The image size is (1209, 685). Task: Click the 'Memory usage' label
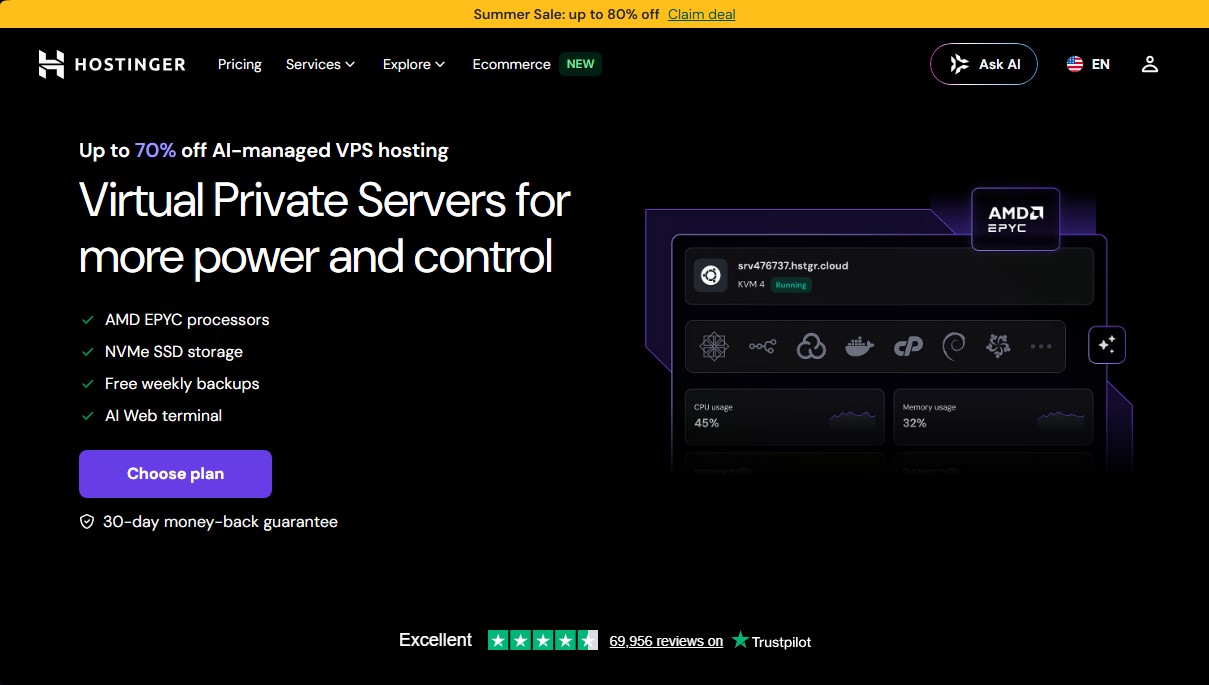pyautogui.click(x=929, y=408)
